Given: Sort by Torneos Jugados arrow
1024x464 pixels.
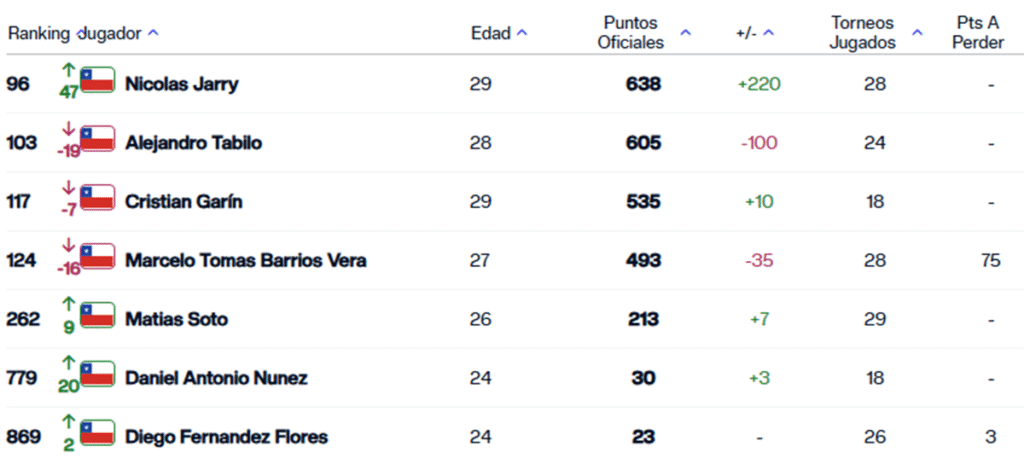Looking at the screenshot, I should [x=918, y=33].
